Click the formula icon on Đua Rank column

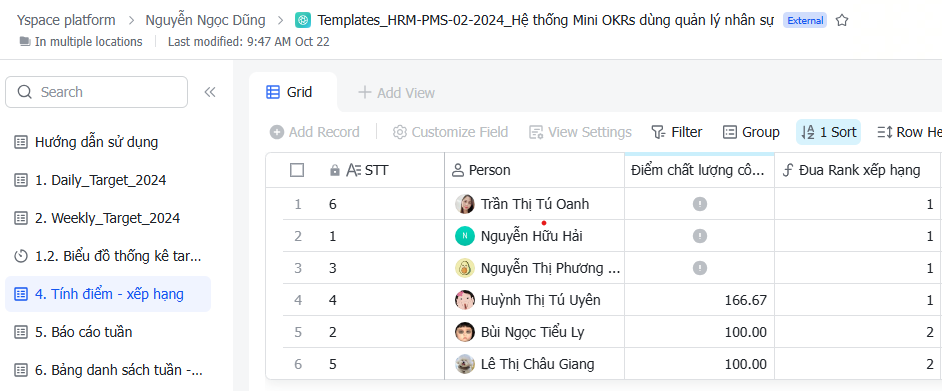click(788, 171)
